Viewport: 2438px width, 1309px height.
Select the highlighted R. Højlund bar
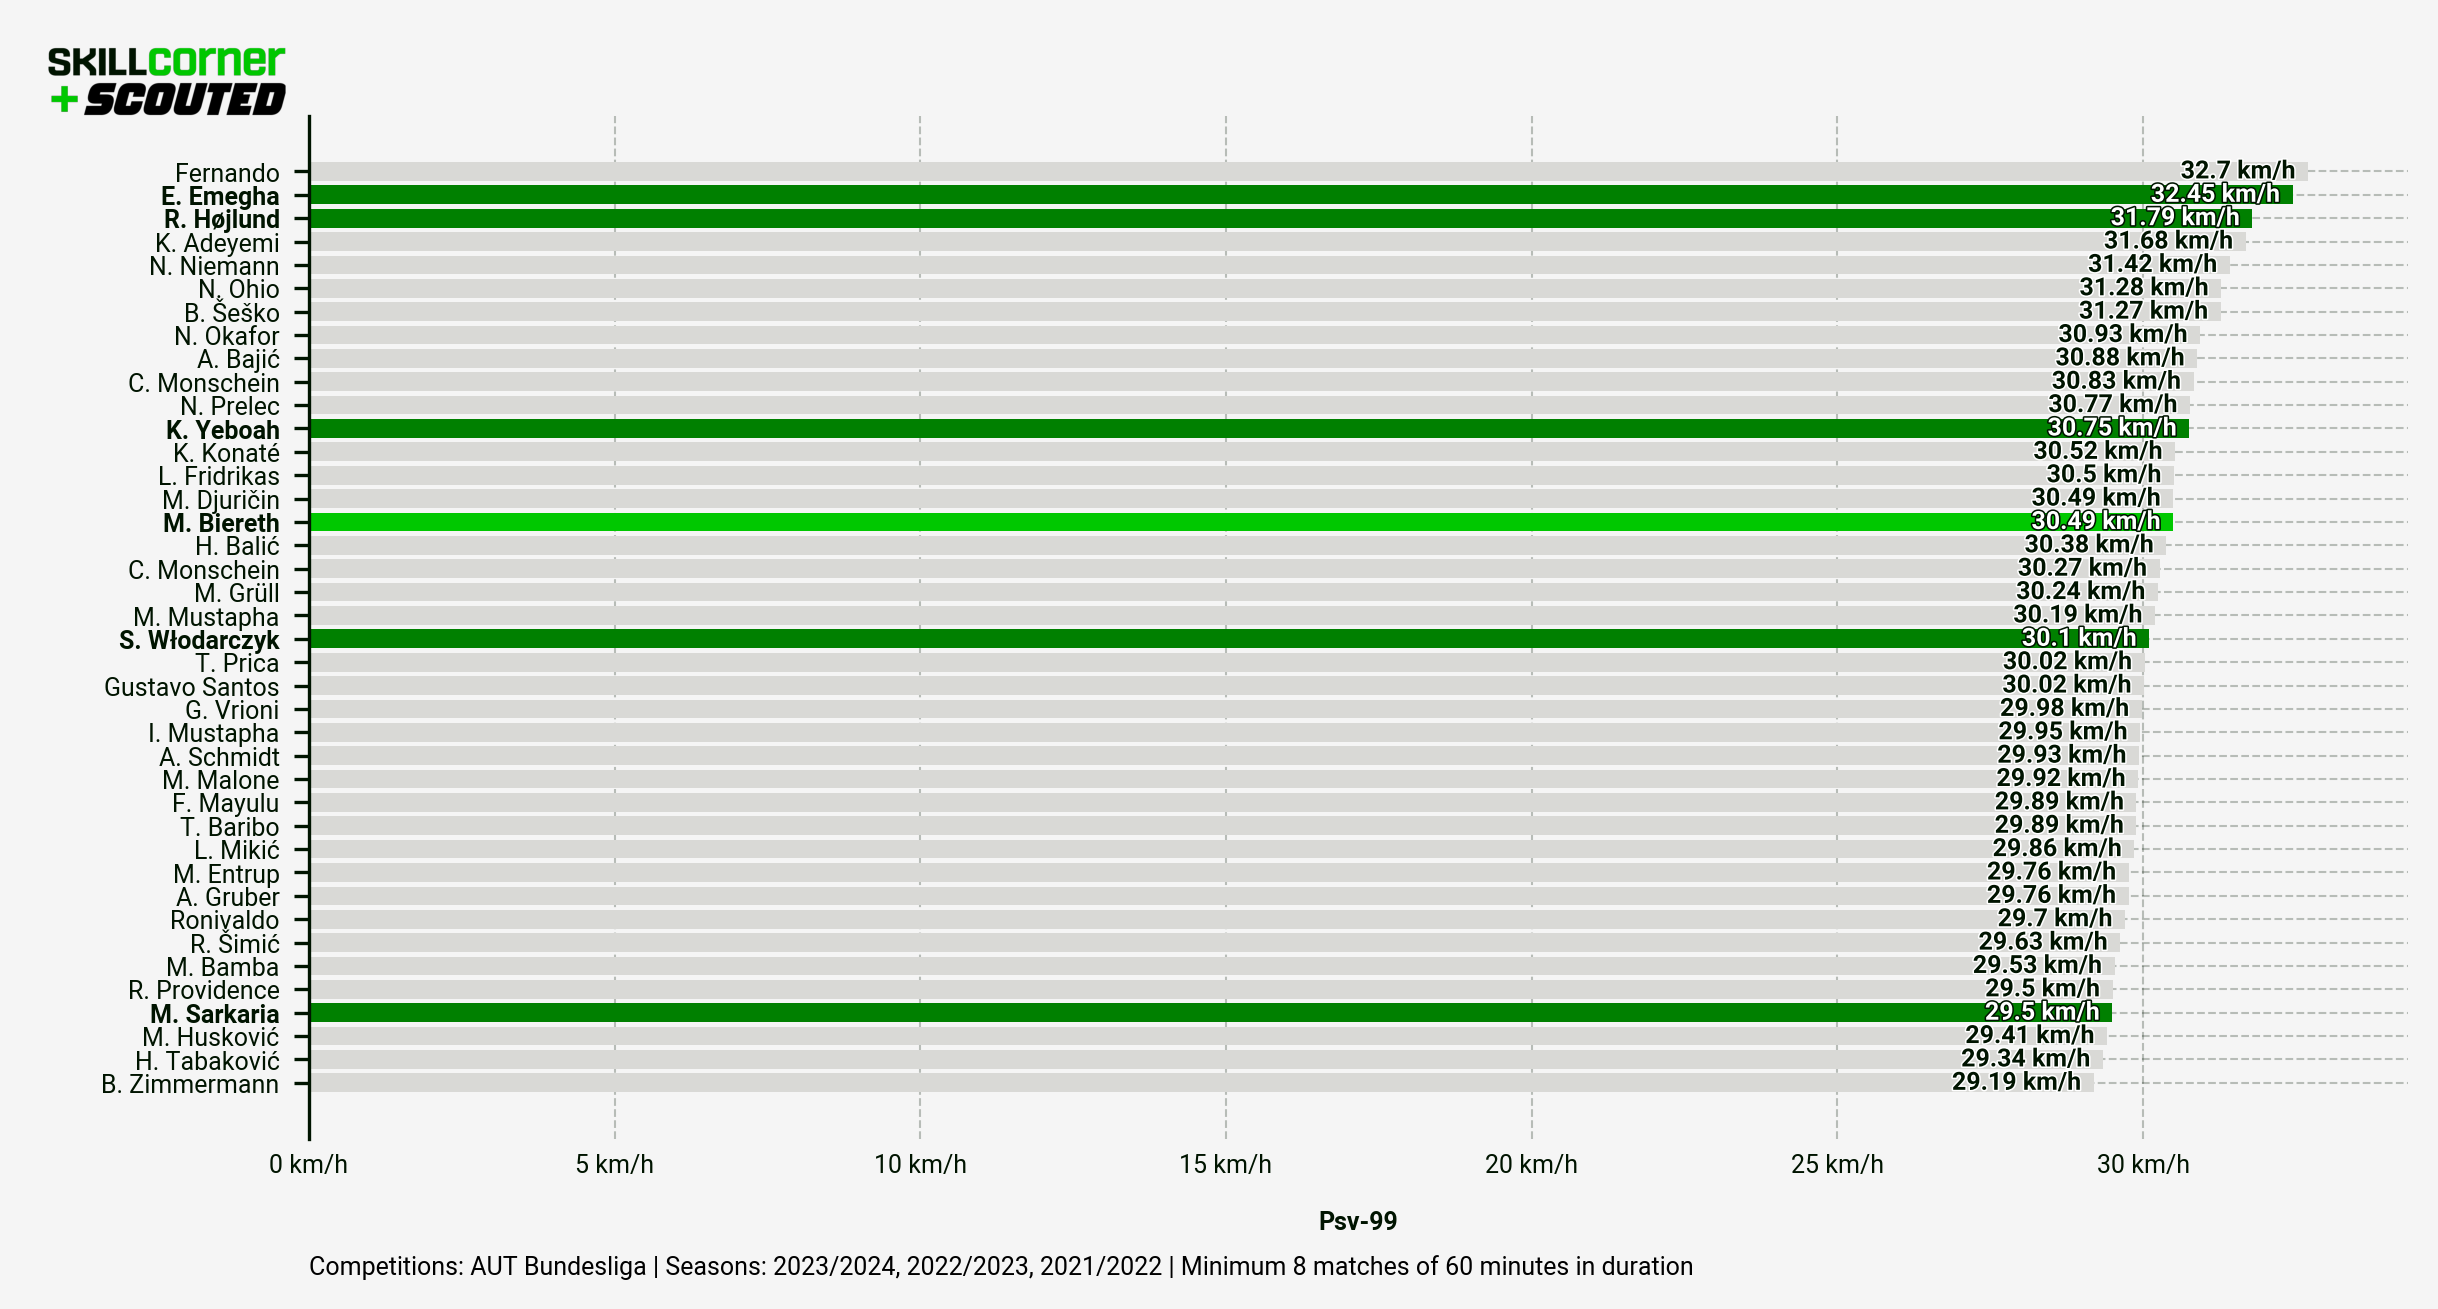pos(1200,219)
